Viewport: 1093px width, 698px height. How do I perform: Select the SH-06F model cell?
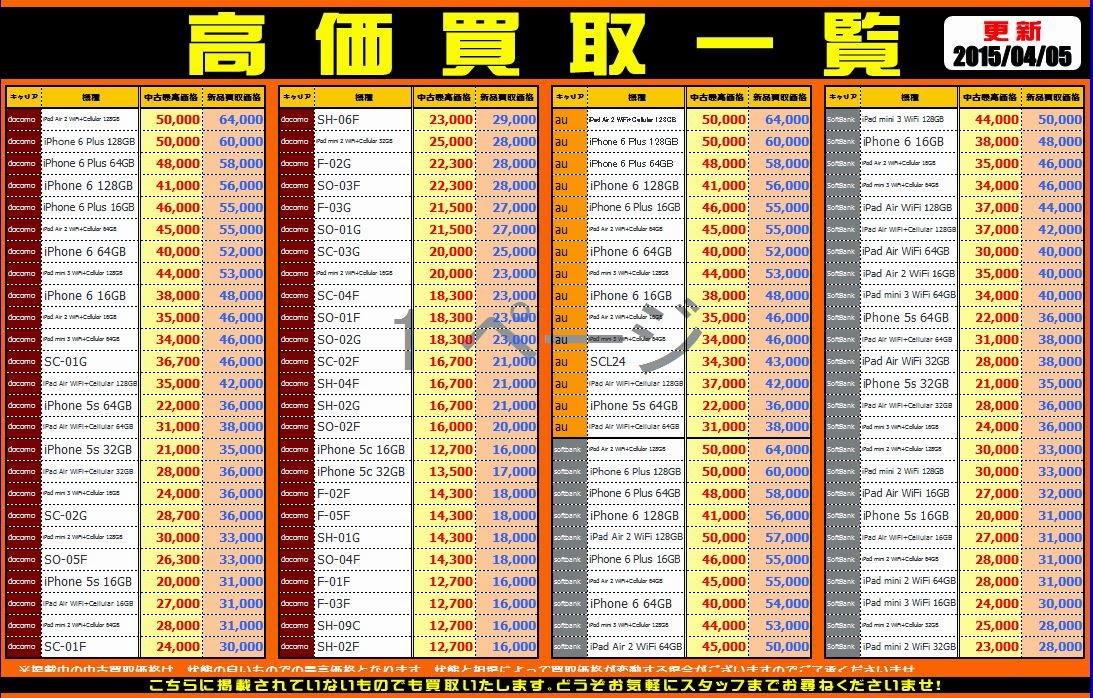pos(363,119)
